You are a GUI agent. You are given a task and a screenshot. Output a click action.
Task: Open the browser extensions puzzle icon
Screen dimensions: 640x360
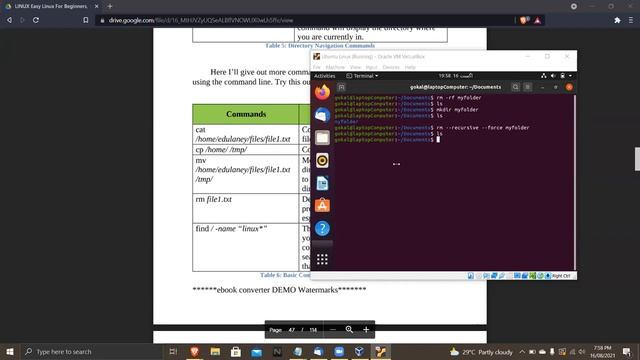click(617, 20)
